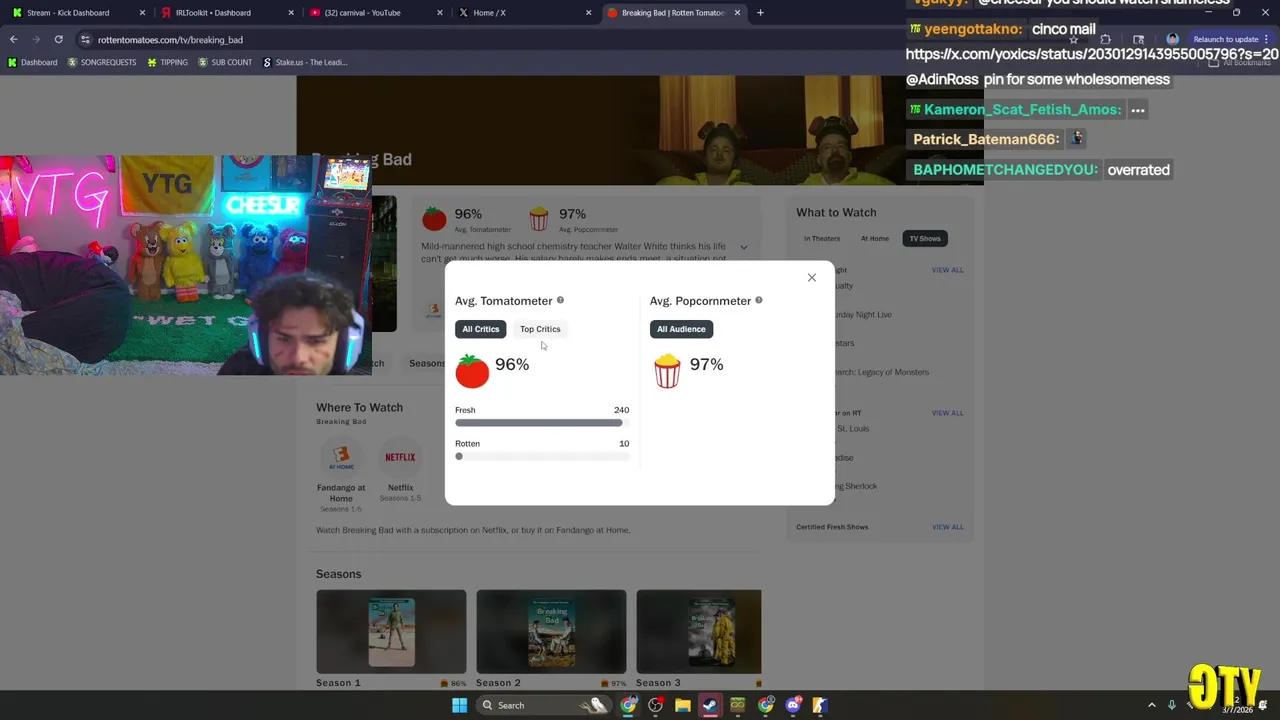Expand the show synopsis chevron

(x=743, y=247)
